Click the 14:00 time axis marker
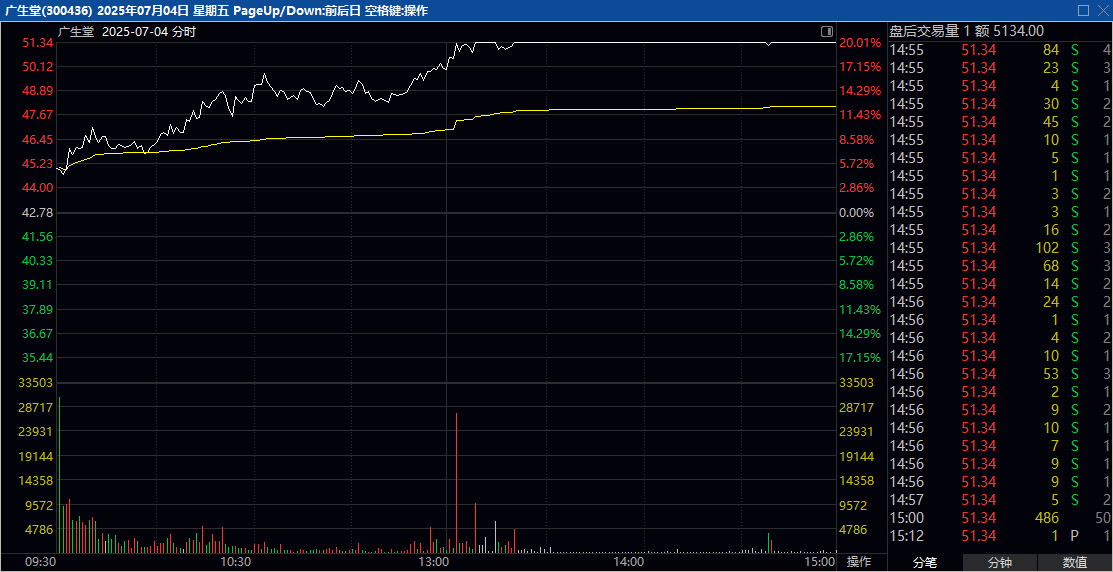1113x572 pixels. pyautogui.click(x=628, y=562)
